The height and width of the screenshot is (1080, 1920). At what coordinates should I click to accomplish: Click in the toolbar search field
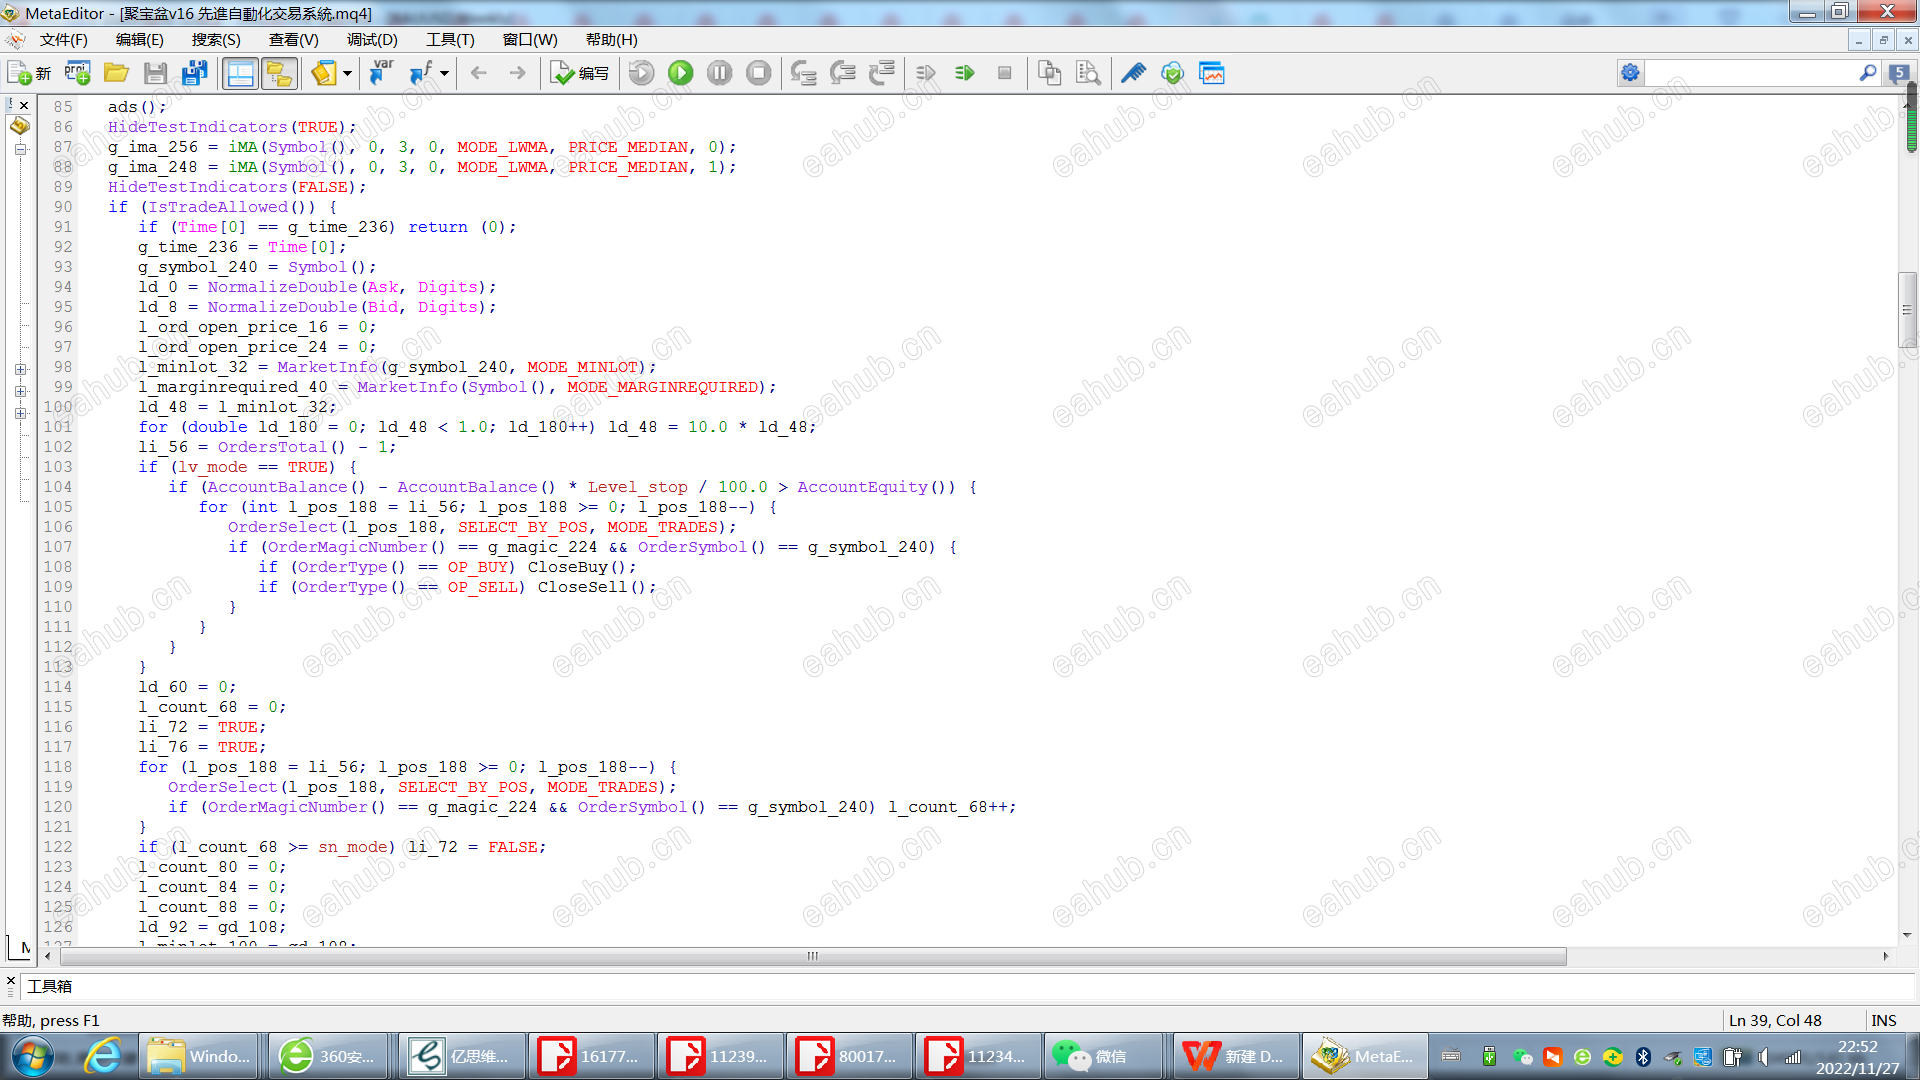(x=1750, y=73)
